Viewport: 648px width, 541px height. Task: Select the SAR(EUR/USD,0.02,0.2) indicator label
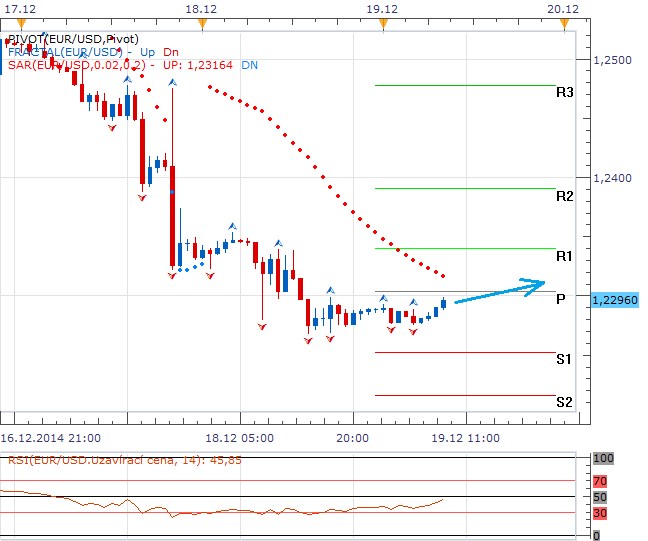pyautogui.click(x=76, y=64)
